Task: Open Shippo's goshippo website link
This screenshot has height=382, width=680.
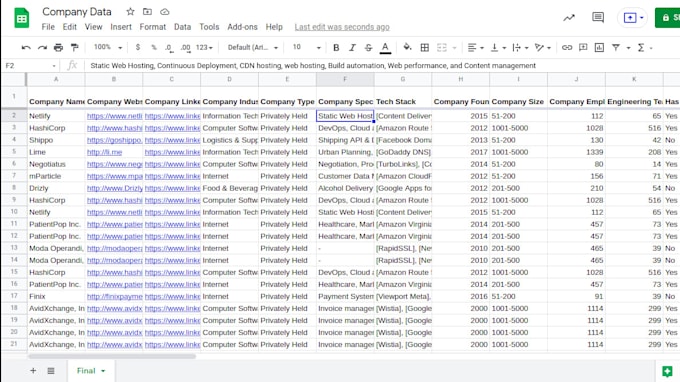Action: tap(114, 140)
